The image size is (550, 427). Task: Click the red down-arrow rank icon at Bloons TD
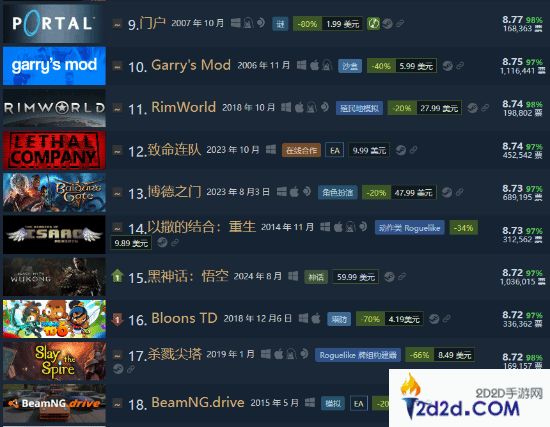[x=117, y=319]
